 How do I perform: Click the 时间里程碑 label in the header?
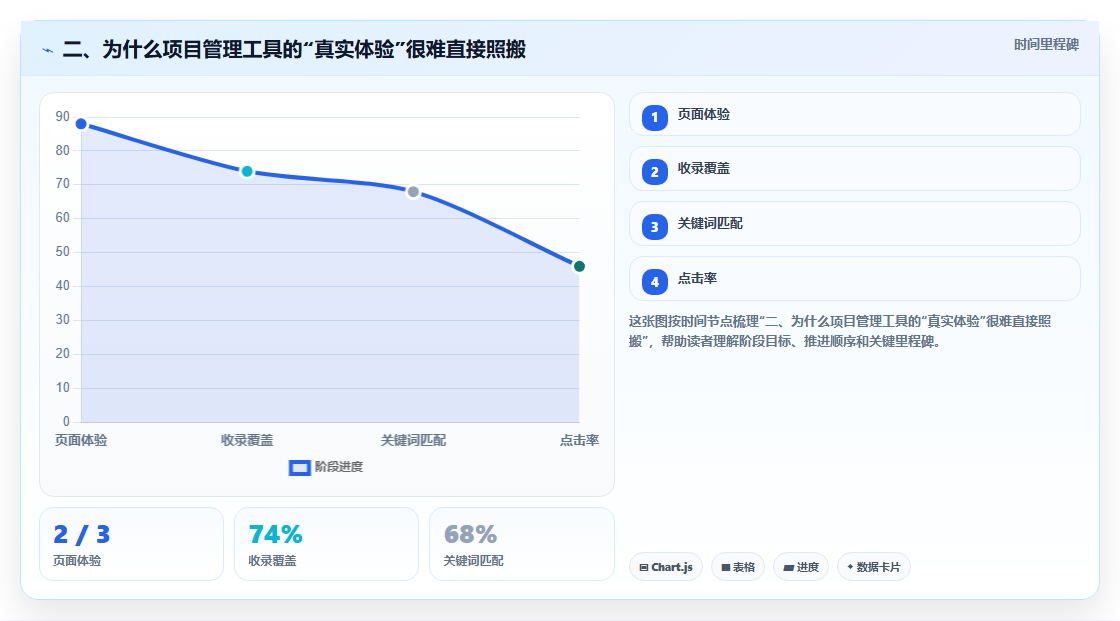[x=1046, y=44]
